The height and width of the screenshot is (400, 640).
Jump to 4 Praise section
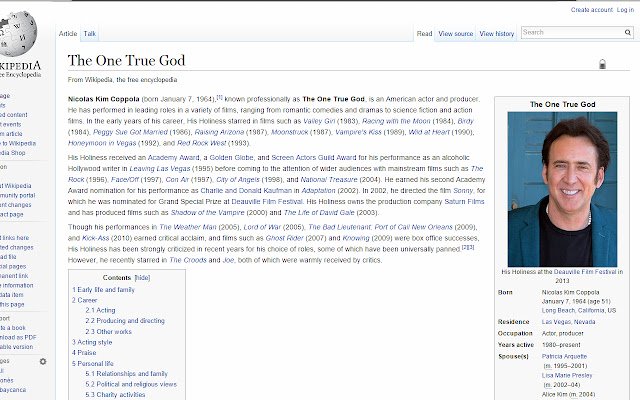point(84,353)
